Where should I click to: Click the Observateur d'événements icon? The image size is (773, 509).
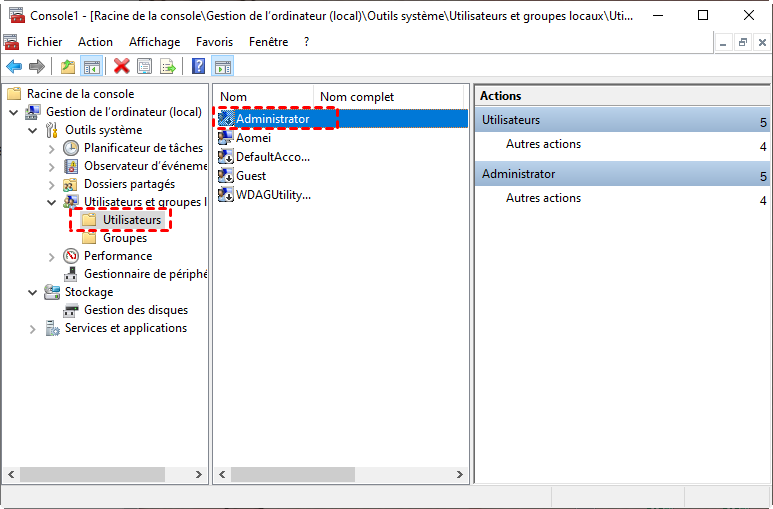(x=71, y=166)
